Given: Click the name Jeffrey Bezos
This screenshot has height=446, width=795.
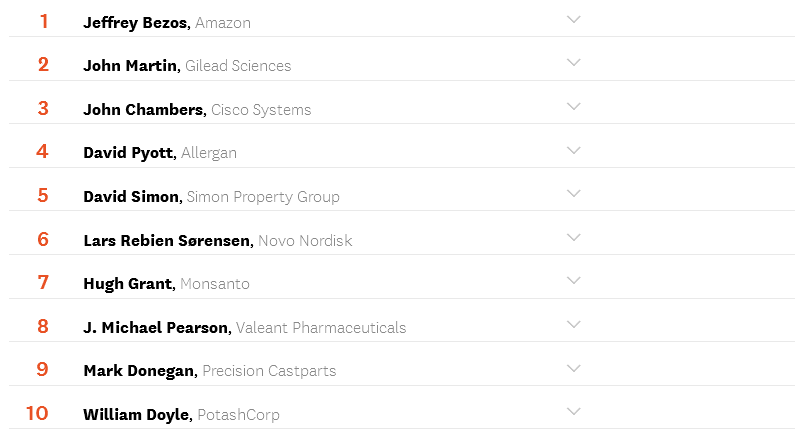Looking at the screenshot, I should 136,22.
